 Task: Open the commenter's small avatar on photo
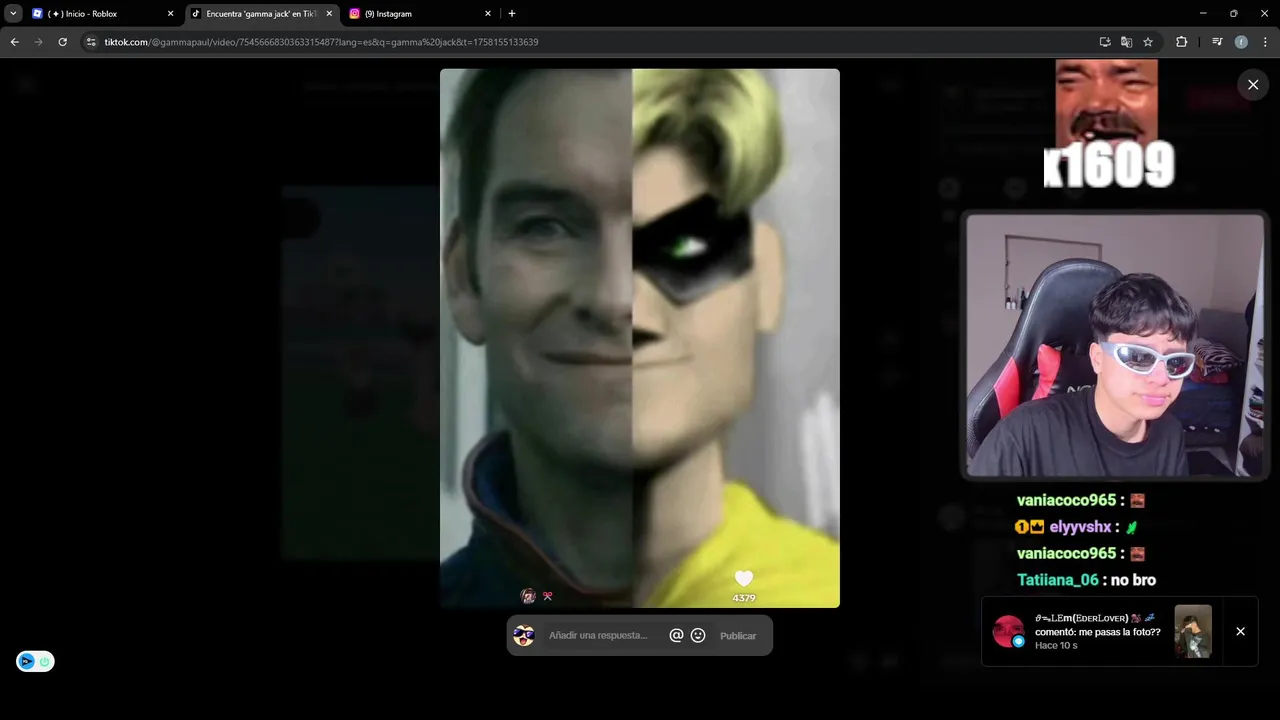(528, 596)
